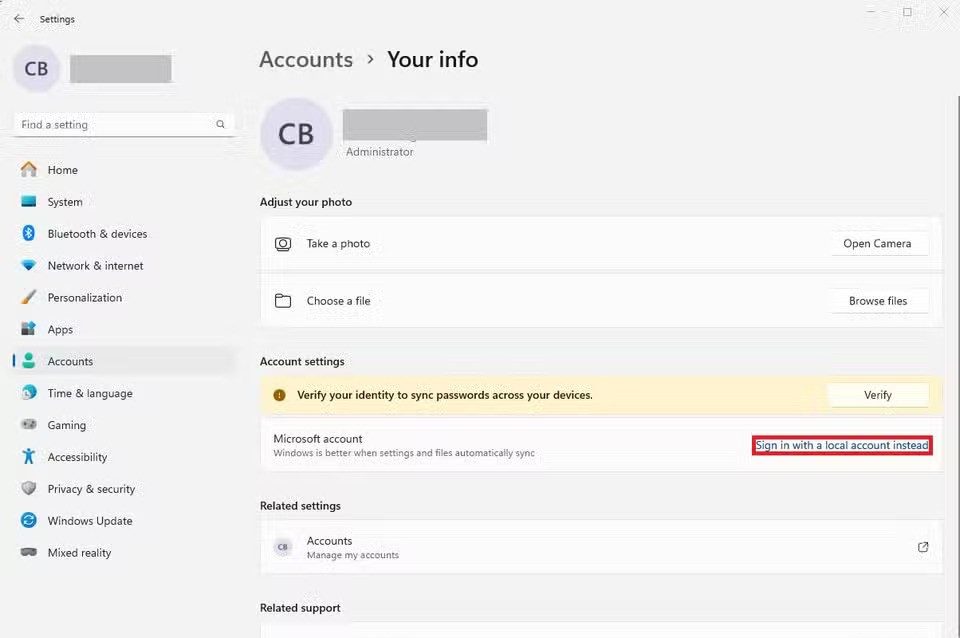Click the search magnifier icon
The width and height of the screenshot is (960, 638).
coord(221,125)
